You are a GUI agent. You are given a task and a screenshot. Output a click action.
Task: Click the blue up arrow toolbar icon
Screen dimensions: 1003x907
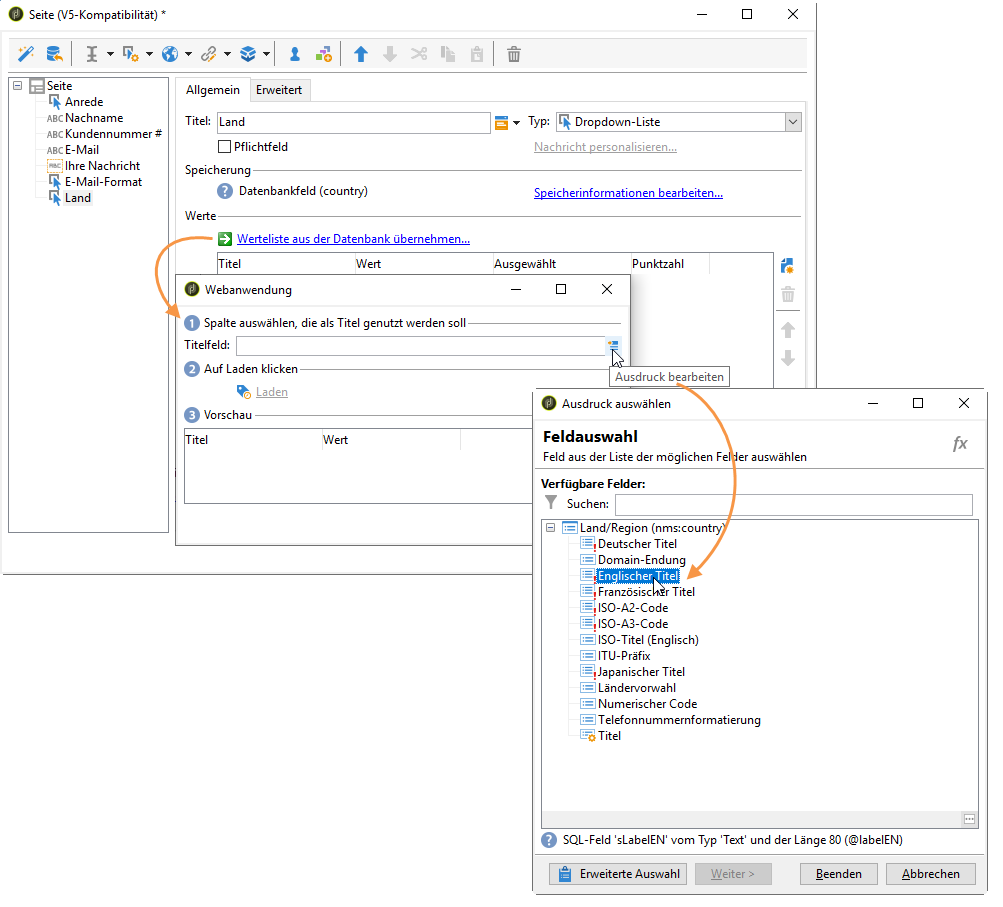361,54
